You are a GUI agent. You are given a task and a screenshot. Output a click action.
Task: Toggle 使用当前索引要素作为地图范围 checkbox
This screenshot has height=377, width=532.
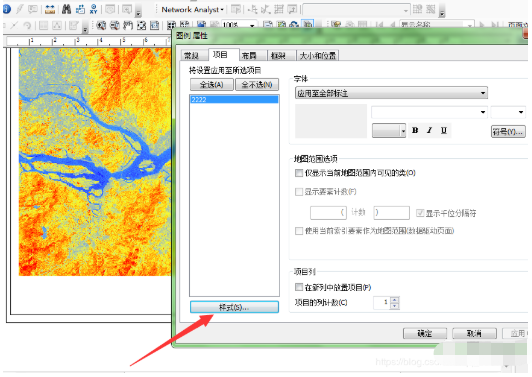pyautogui.click(x=299, y=231)
